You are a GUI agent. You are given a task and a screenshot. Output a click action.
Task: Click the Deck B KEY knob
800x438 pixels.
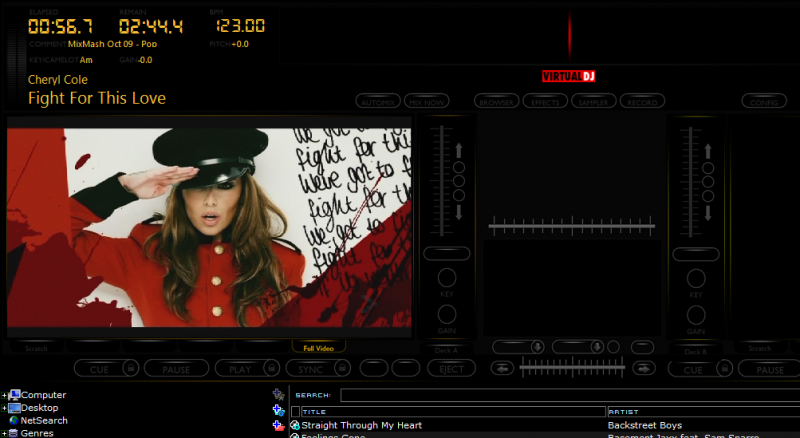pyautogui.click(x=696, y=279)
